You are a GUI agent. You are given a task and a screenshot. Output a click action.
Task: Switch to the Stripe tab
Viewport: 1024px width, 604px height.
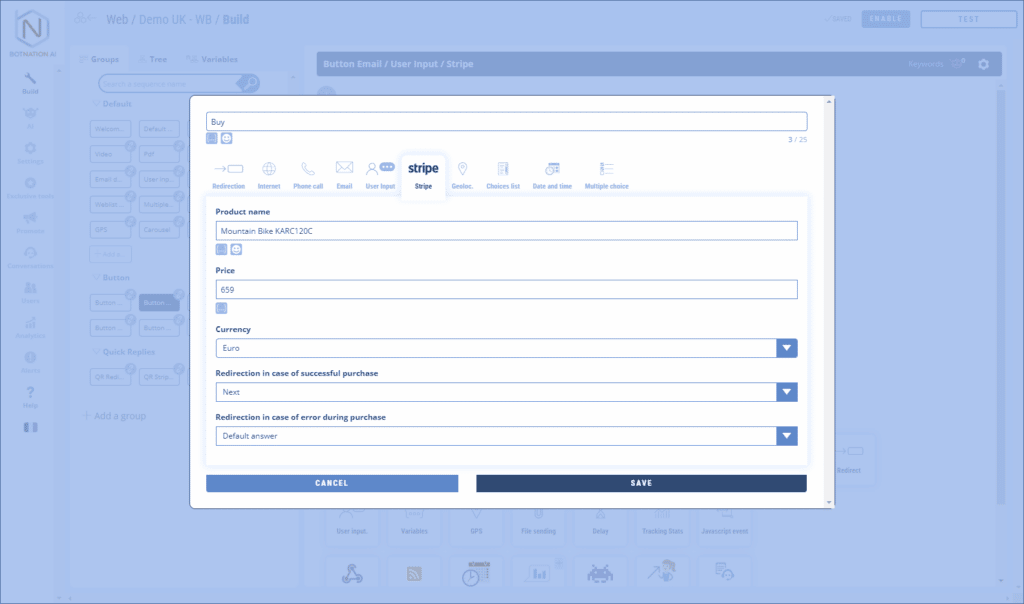pos(423,174)
